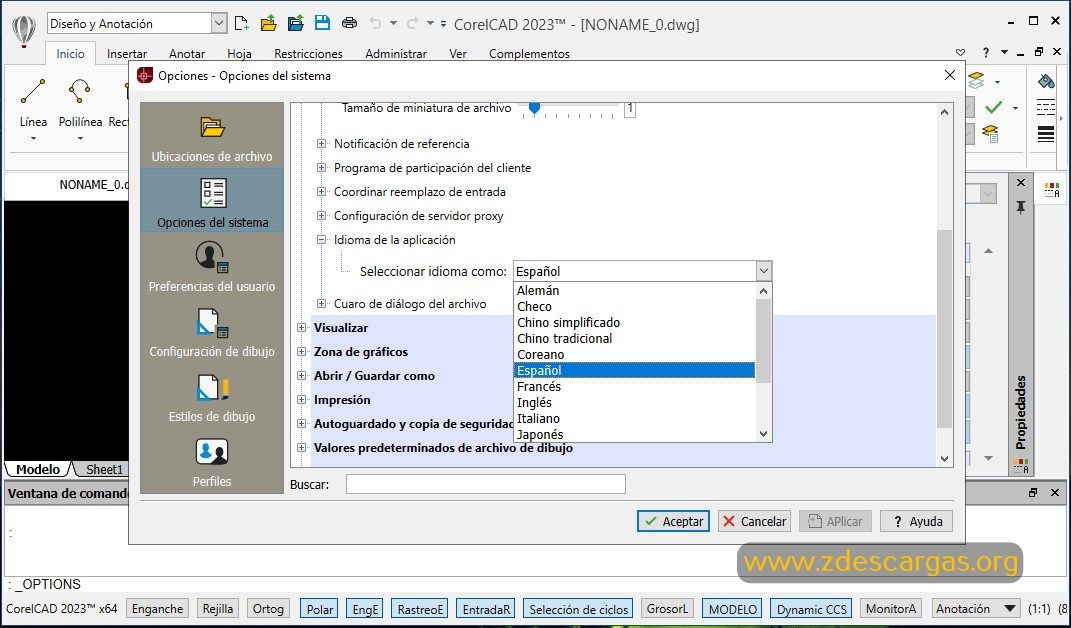Toggle Rejilla in status bar
Image resolution: width=1071 pixels, height=628 pixels.
(218, 609)
